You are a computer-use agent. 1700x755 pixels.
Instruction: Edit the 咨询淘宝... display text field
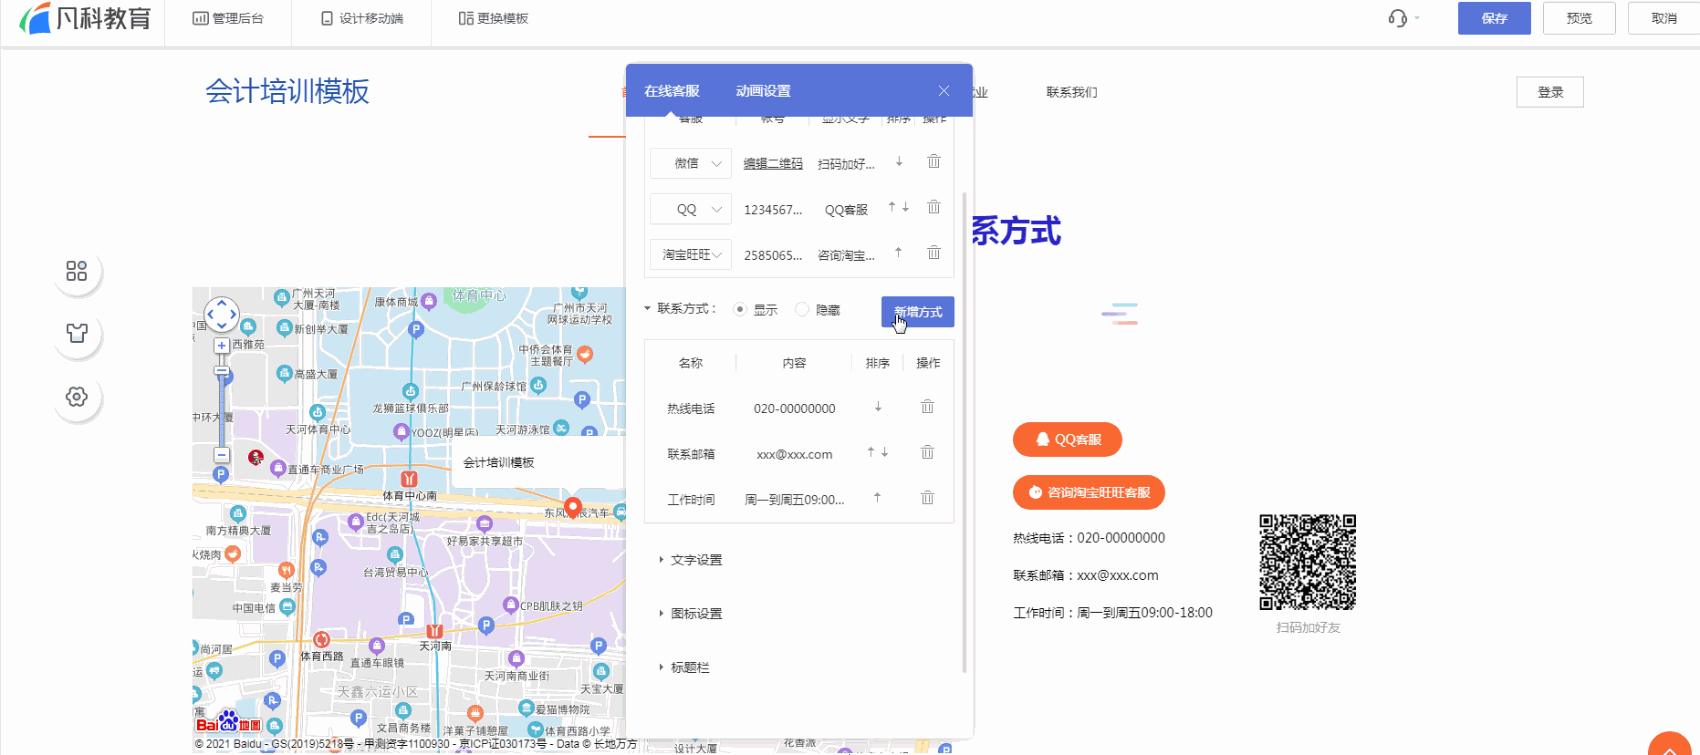[846, 255]
